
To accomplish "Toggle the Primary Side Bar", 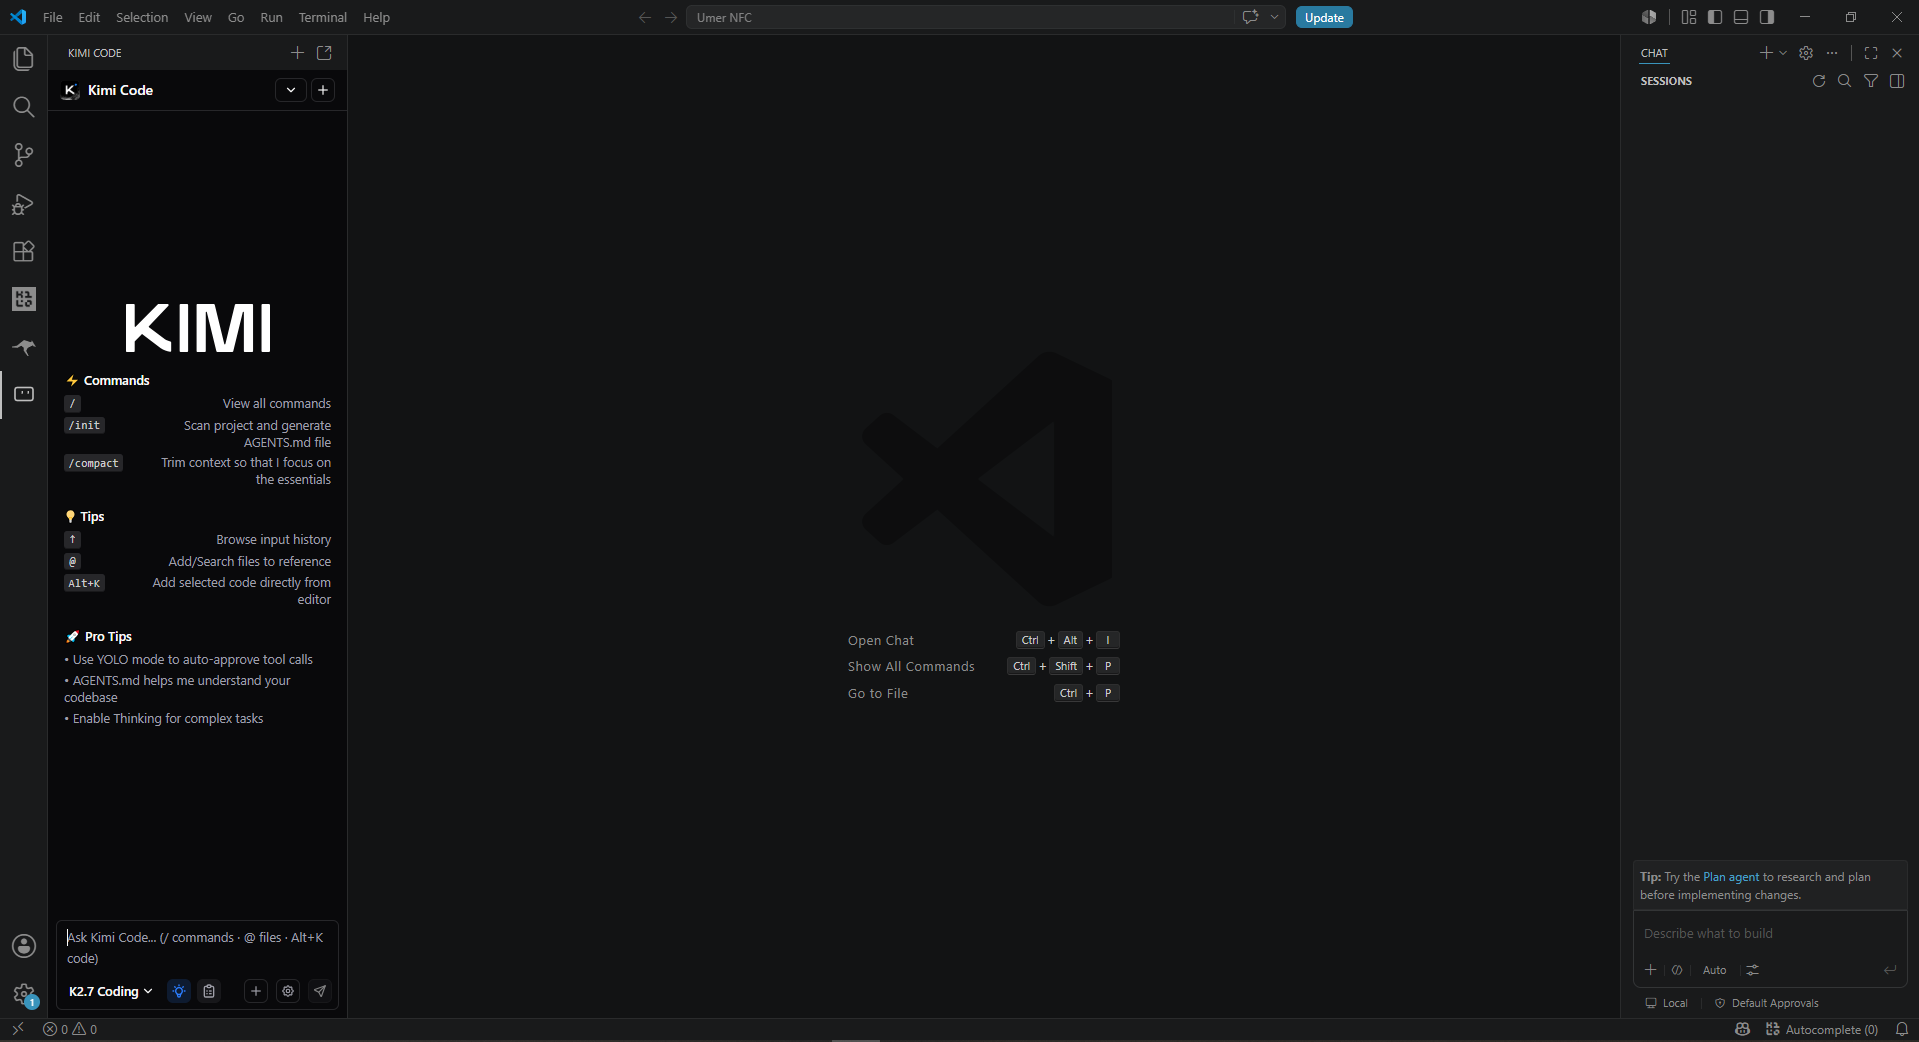I will [1715, 17].
